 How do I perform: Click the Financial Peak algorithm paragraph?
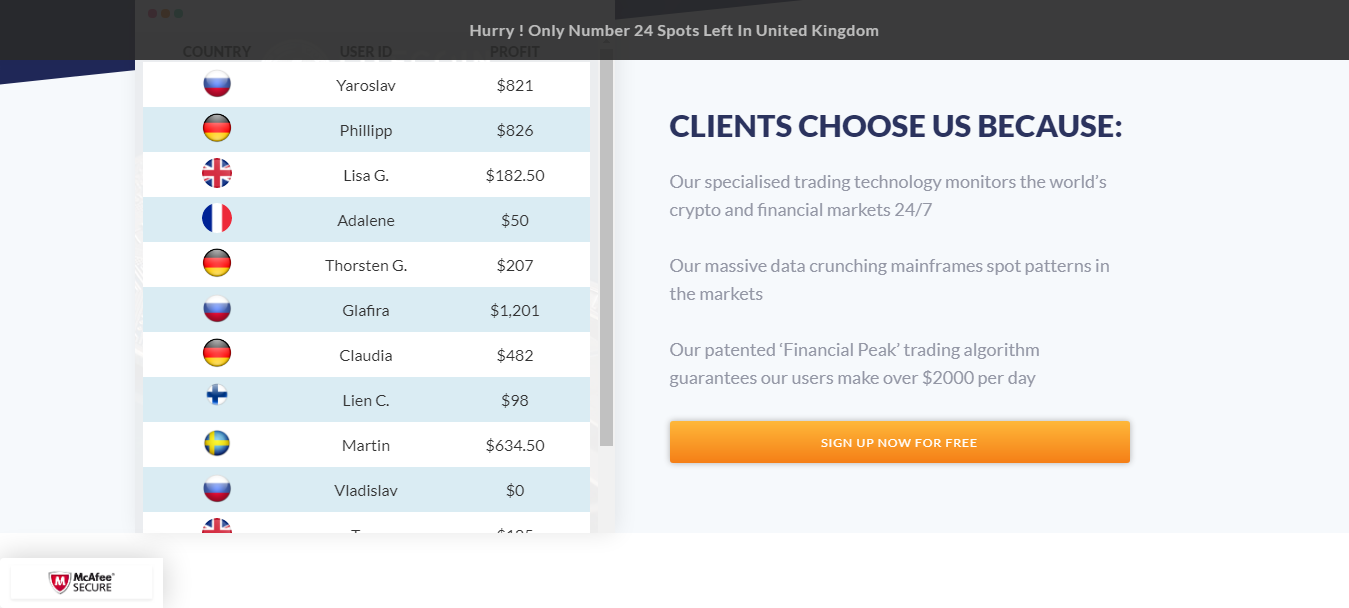855,364
